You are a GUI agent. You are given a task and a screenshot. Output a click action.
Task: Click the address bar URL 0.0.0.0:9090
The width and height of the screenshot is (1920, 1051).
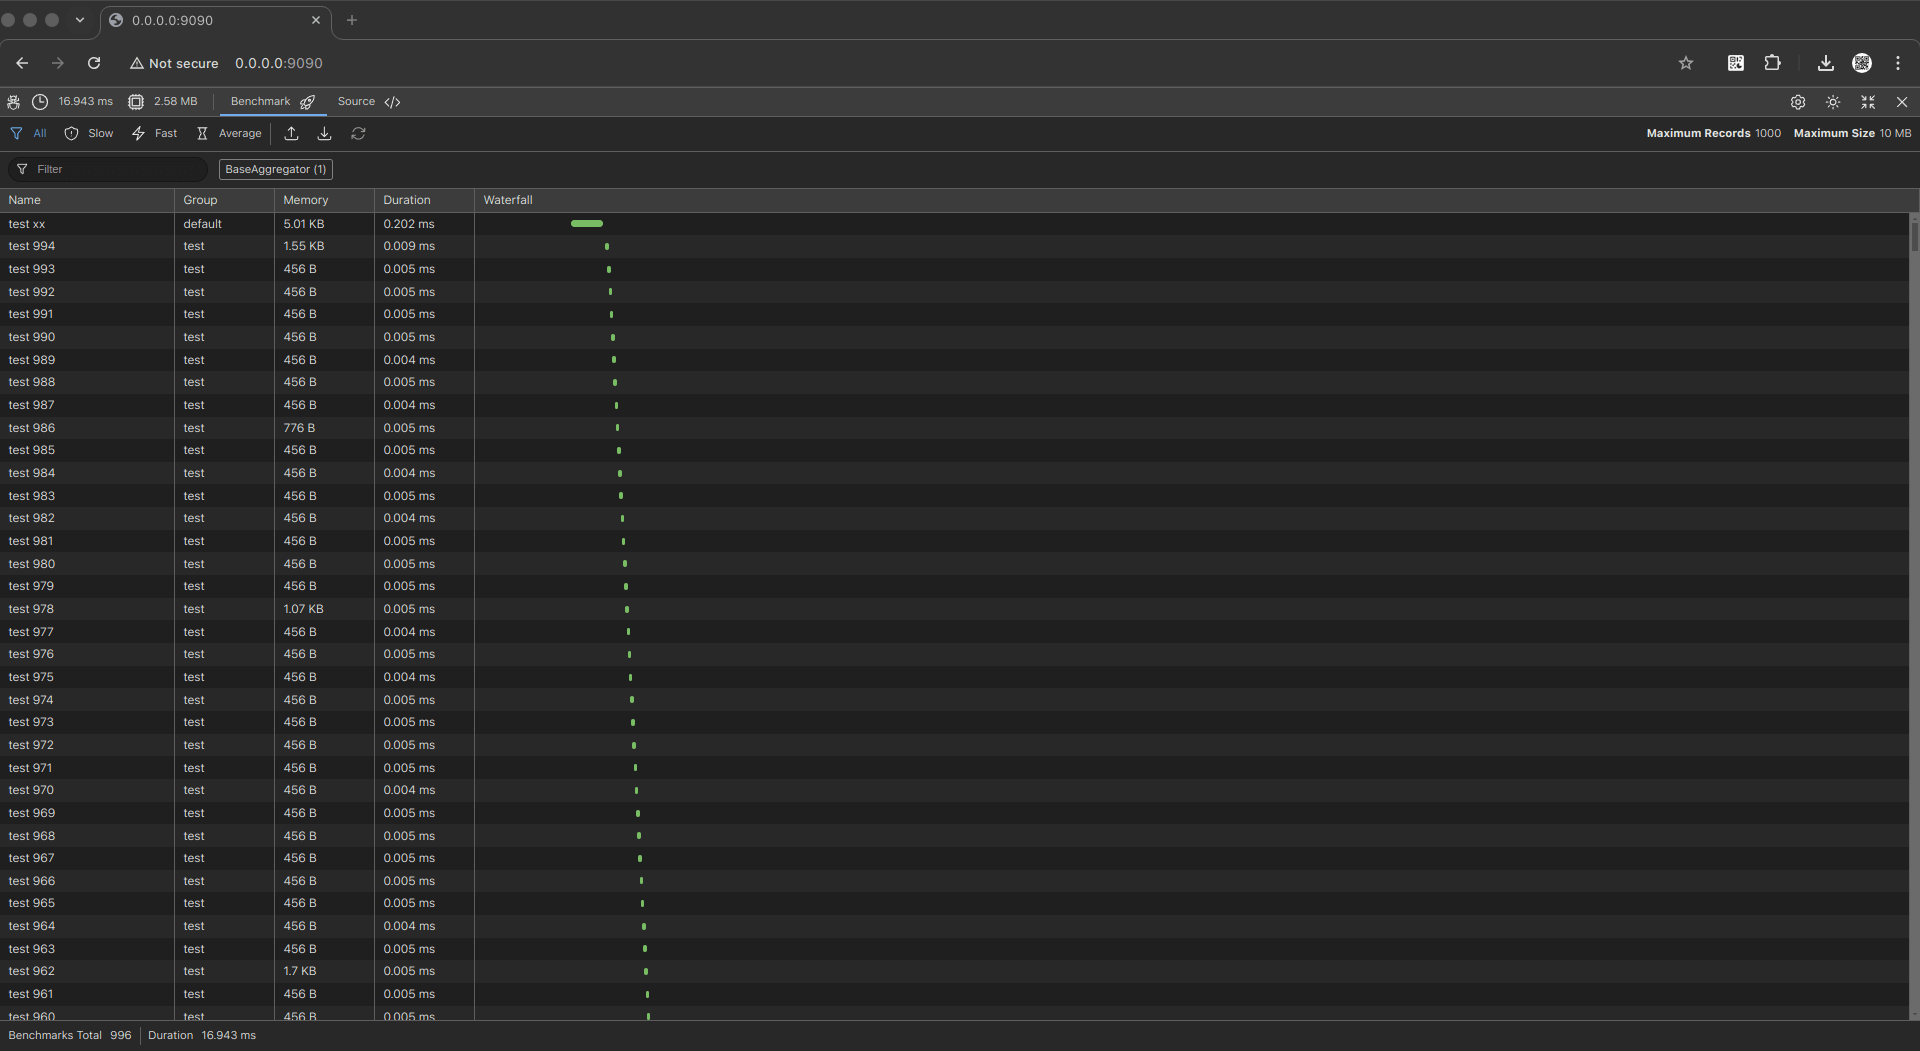pos(279,63)
